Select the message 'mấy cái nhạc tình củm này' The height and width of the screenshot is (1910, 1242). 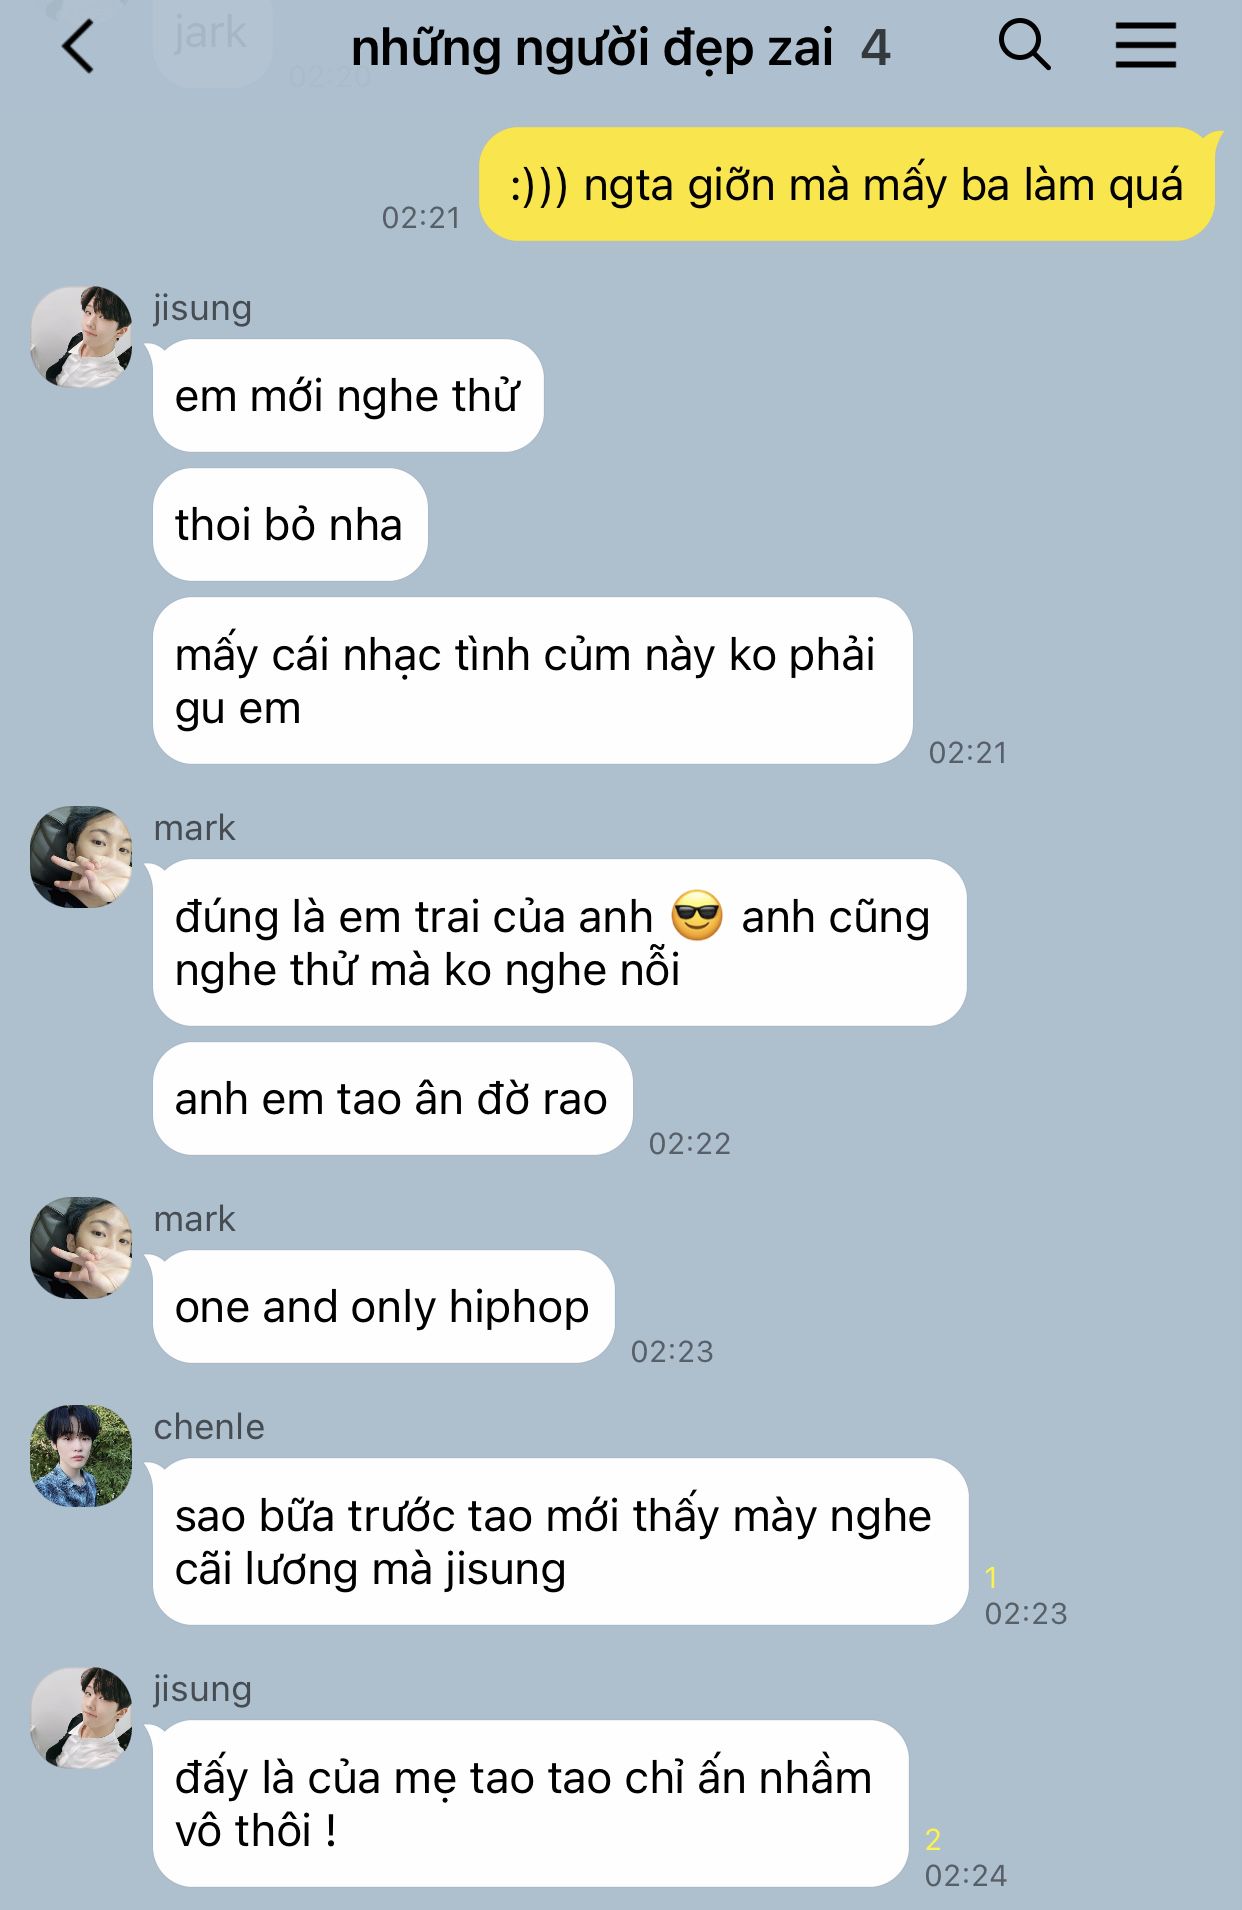tap(532, 680)
